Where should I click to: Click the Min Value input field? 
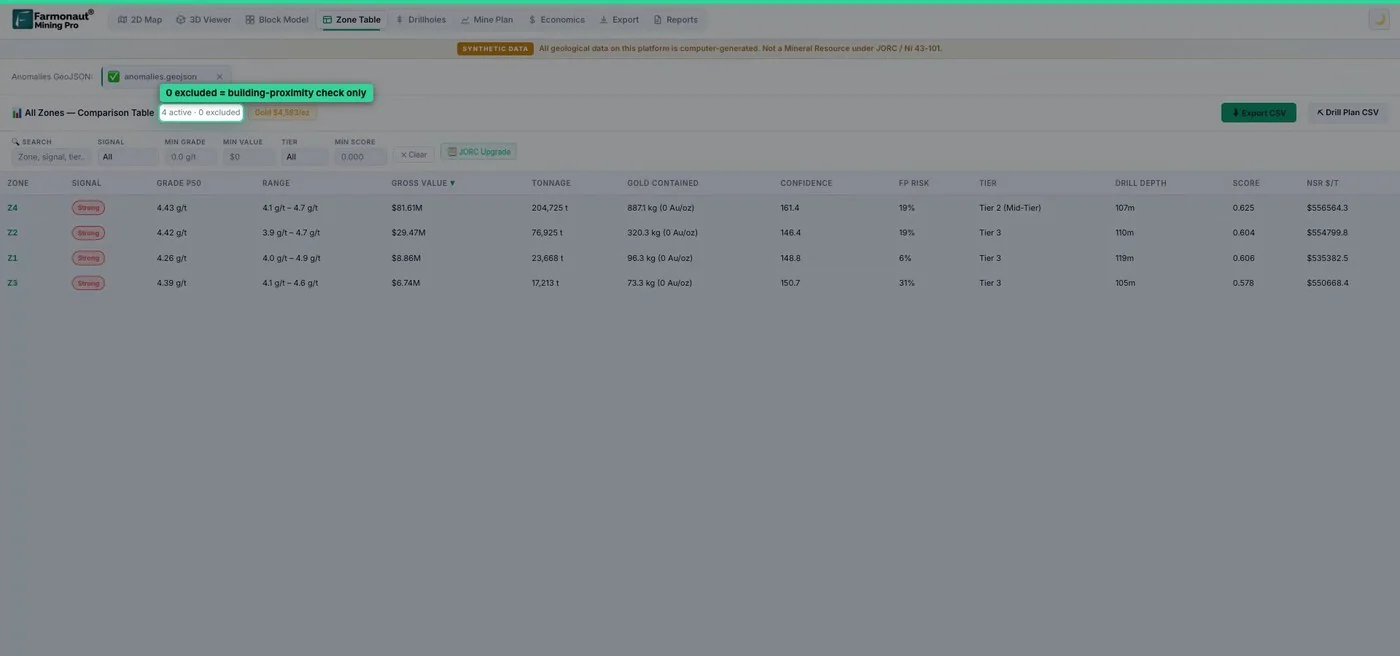coord(248,157)
